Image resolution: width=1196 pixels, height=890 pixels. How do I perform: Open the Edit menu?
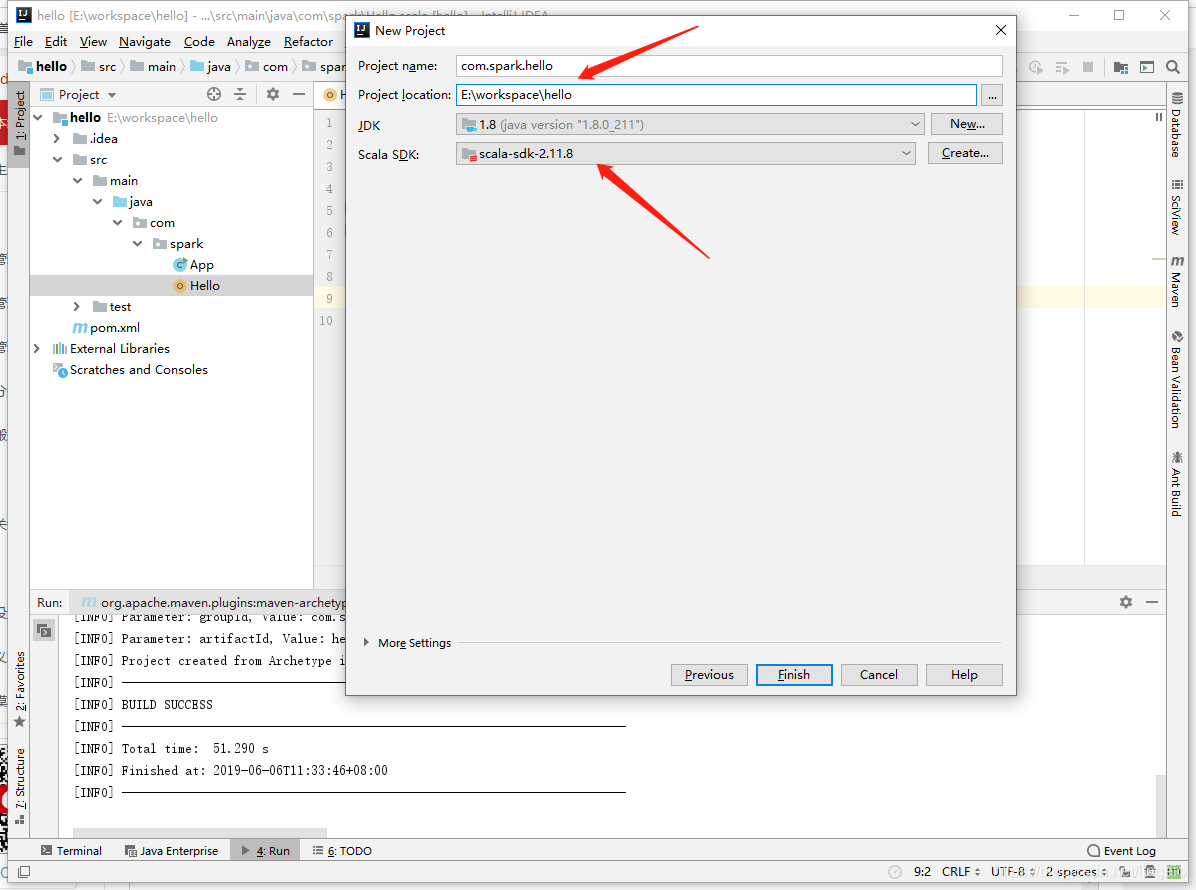click(56, 42)
